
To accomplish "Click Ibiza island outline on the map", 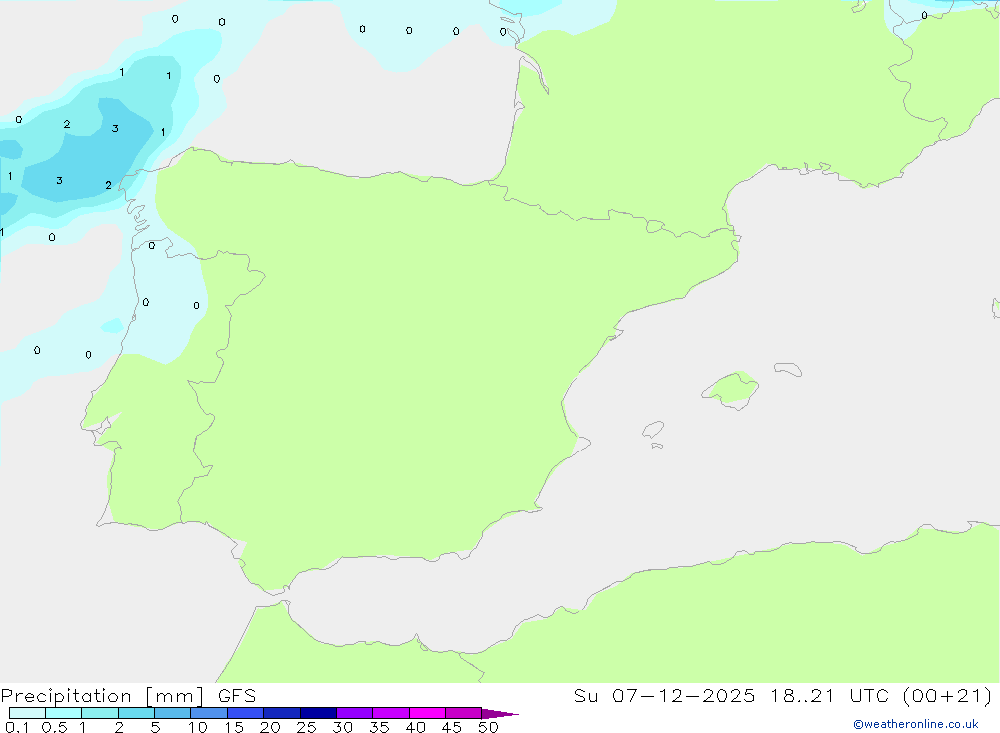I will [x=653, y=429].
